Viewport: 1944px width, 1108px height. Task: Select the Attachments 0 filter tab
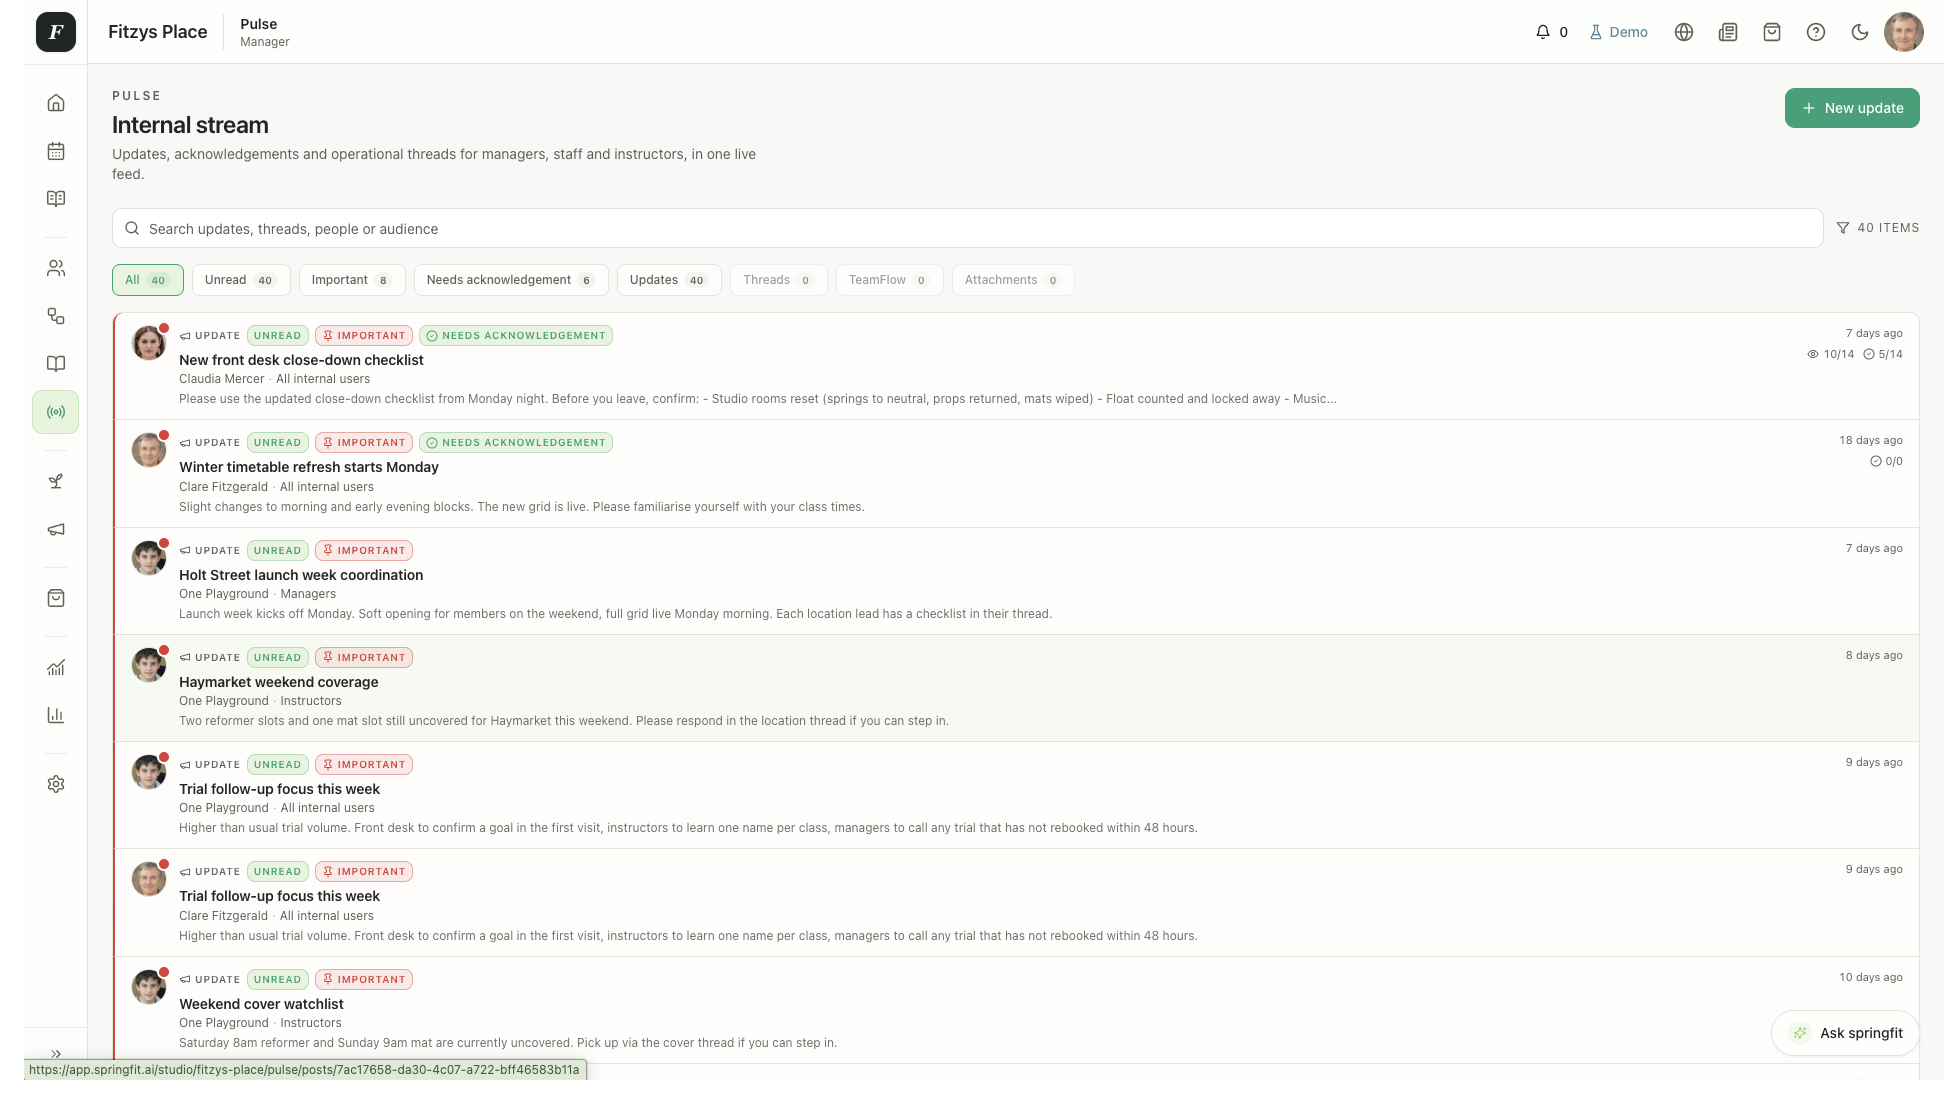(1013, 280)
